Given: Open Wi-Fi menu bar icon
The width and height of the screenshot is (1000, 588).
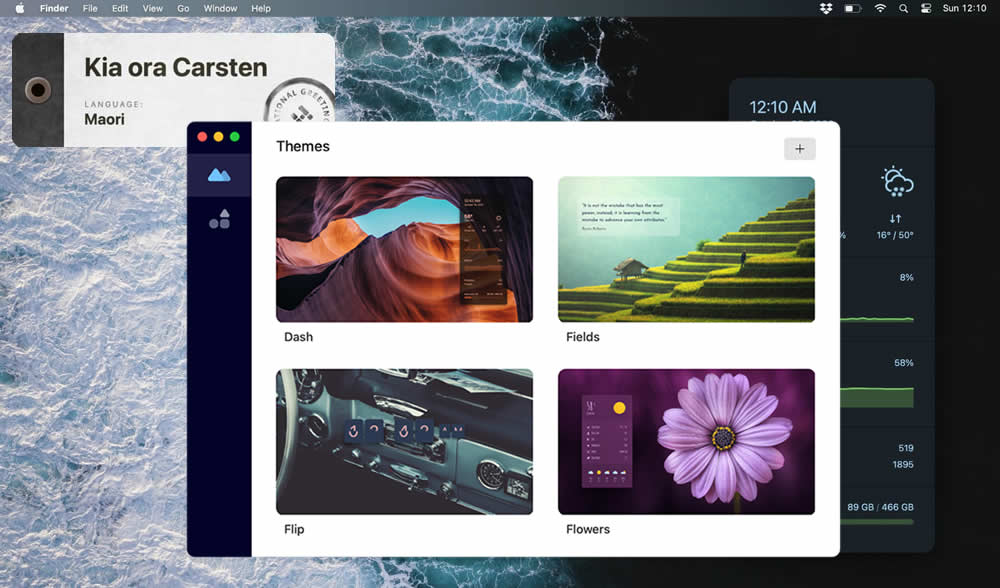Looking at the screenshot, I should tap(880, 8).
